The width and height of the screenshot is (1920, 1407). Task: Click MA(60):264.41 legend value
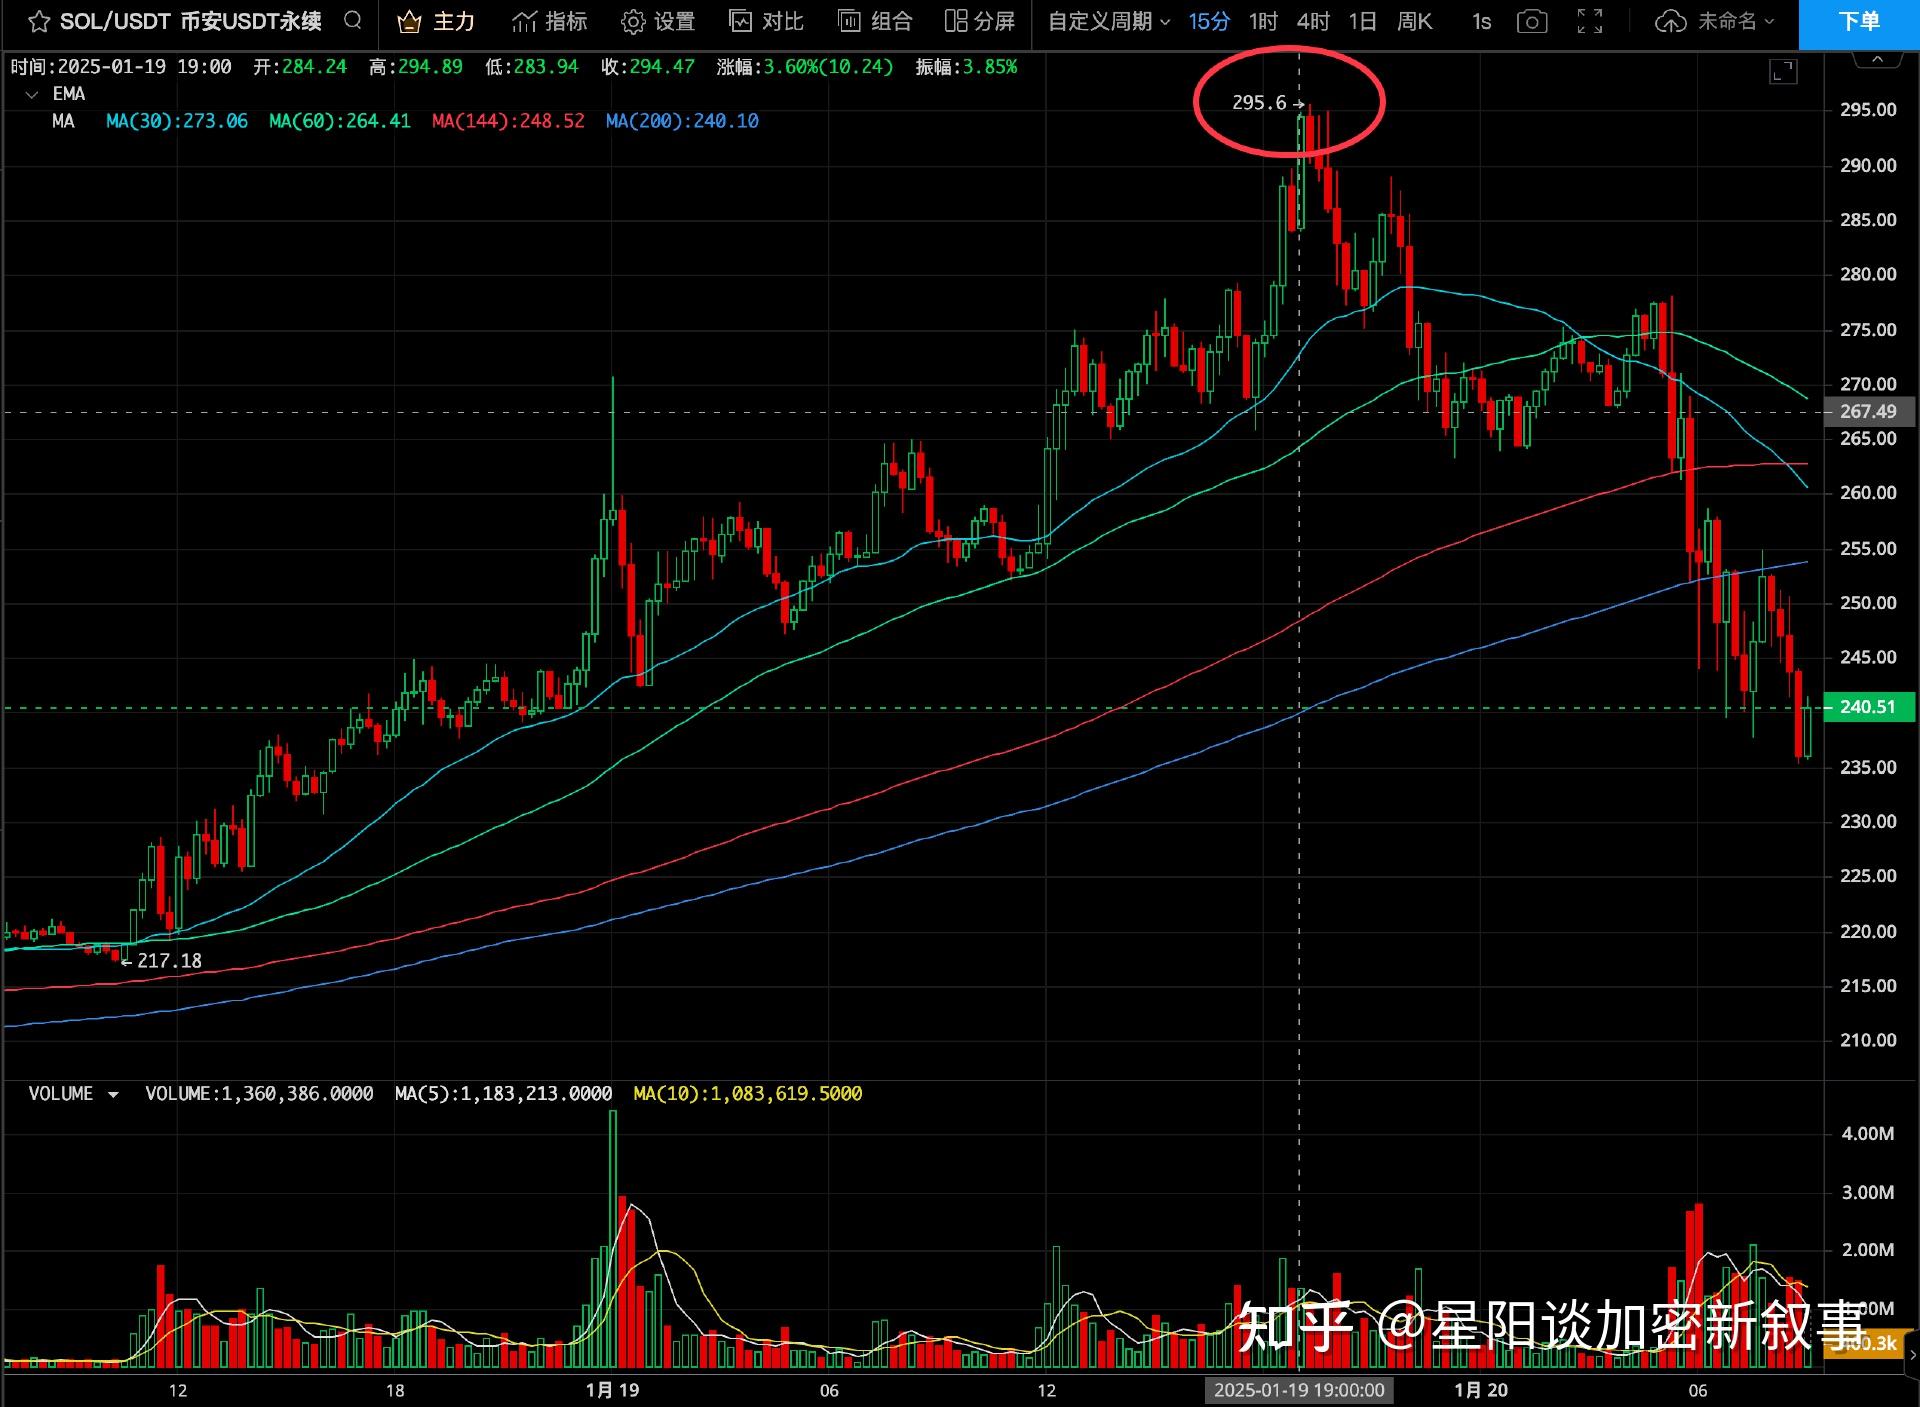tap(340, 121)
